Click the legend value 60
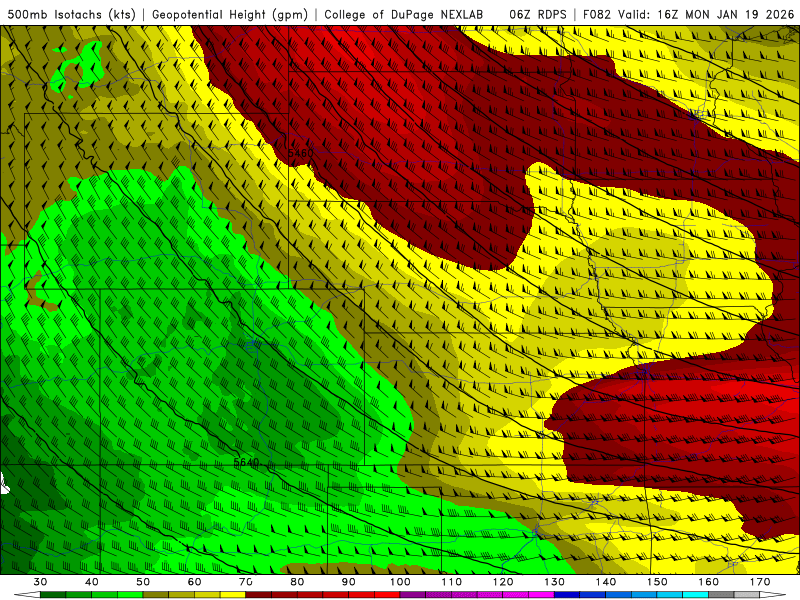The width and height of the screenshot is (800, 600). [194, 582]
